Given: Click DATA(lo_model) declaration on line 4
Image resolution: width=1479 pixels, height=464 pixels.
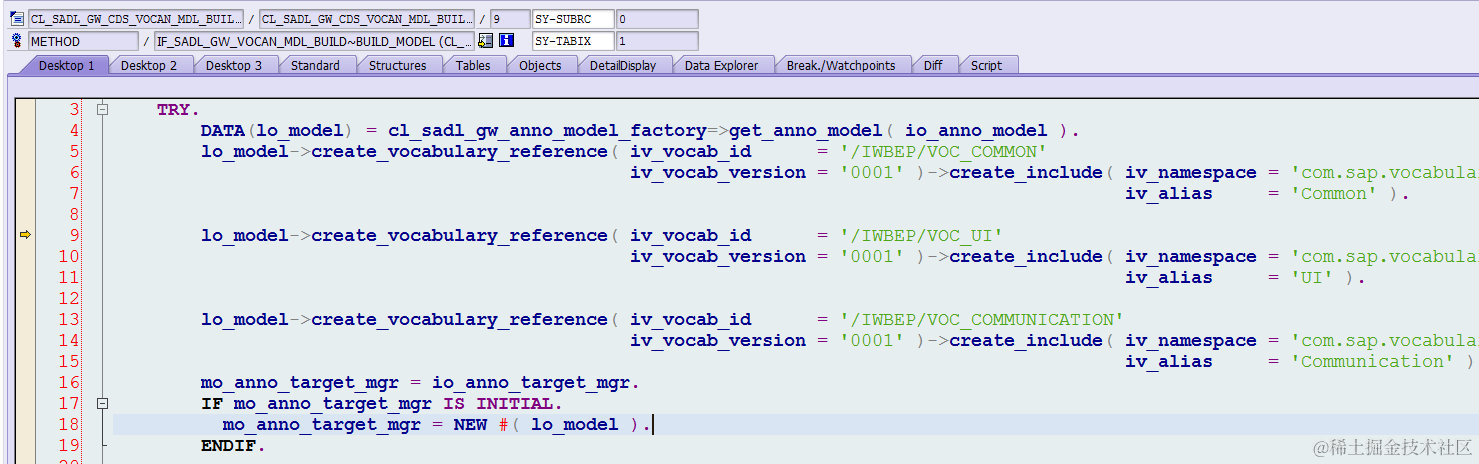Looking at the screenshot, I should 276,131.
